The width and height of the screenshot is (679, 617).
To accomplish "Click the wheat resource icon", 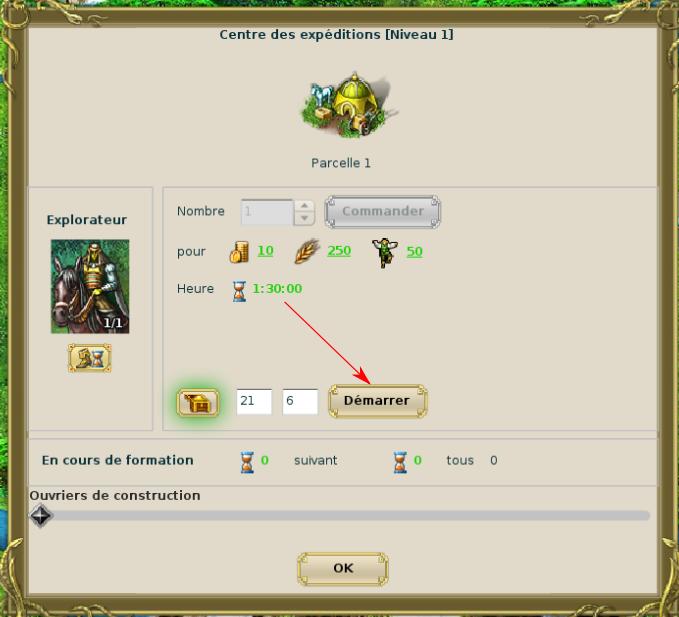I will pyautogui.click(x=307, y=252).
